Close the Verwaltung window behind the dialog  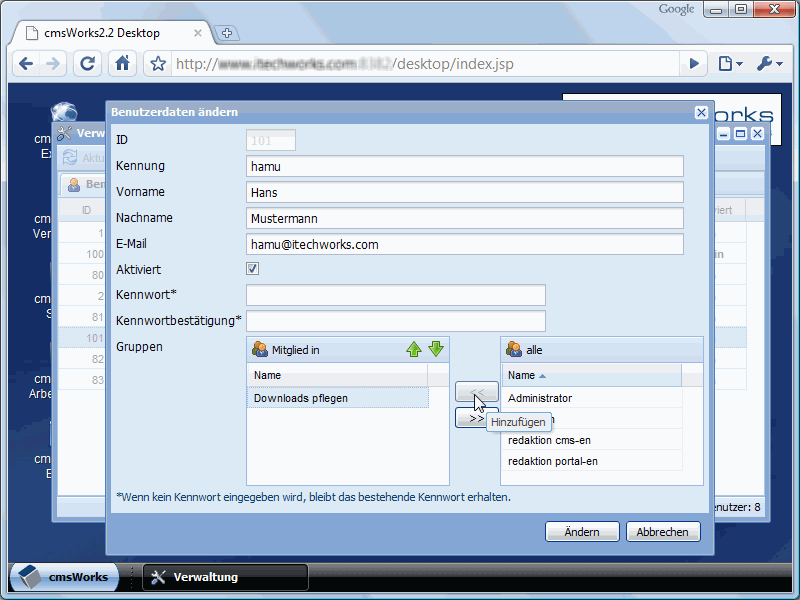tap(758, 134)
